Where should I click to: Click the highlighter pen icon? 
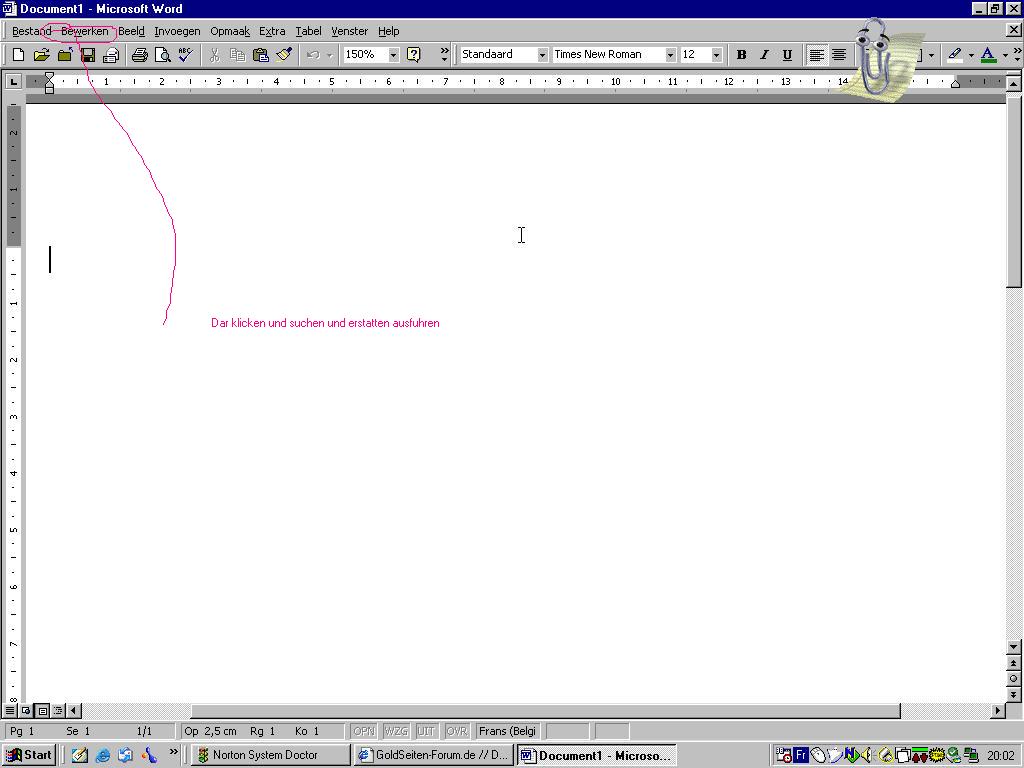[955, 55]
